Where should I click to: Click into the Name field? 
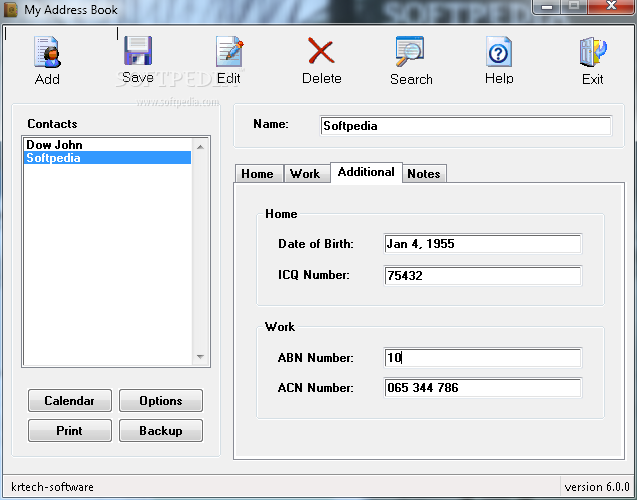[x=466, y=126]
